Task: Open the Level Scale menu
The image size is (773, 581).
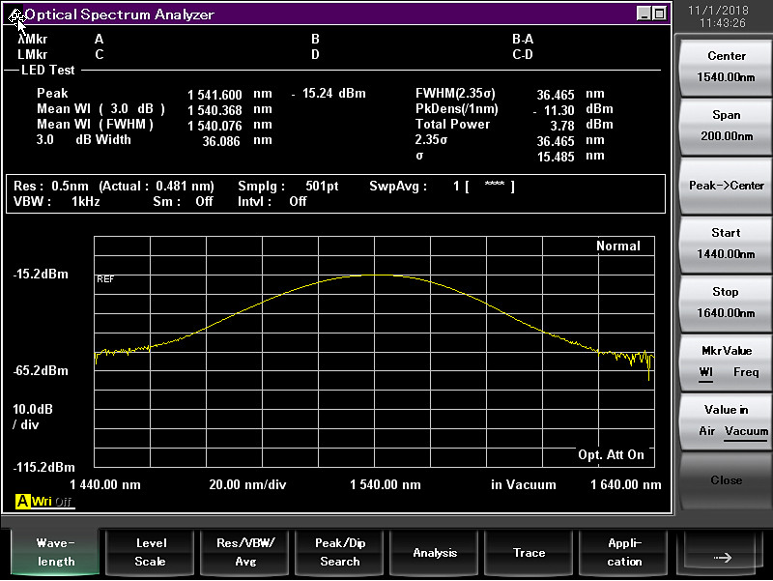Action: point(150,552)
